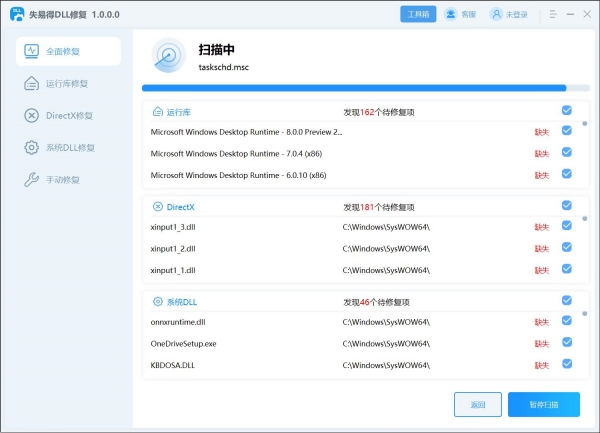Select the KBDOSA.DLL file name
The image size is (600, 433).
tap(173, 365)
